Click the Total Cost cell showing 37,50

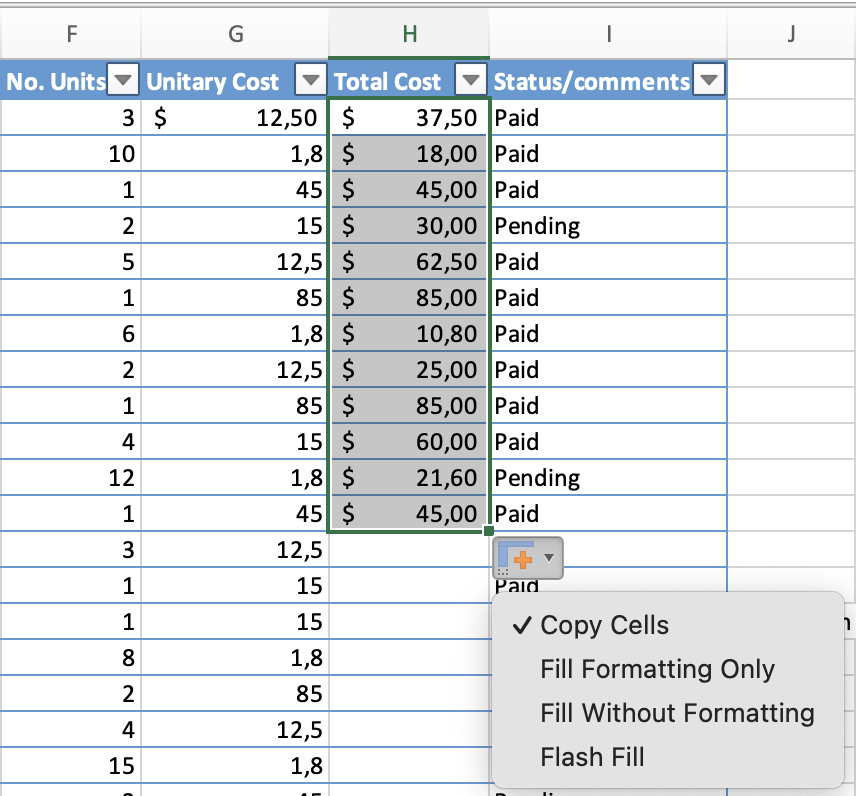click(408, 118)
